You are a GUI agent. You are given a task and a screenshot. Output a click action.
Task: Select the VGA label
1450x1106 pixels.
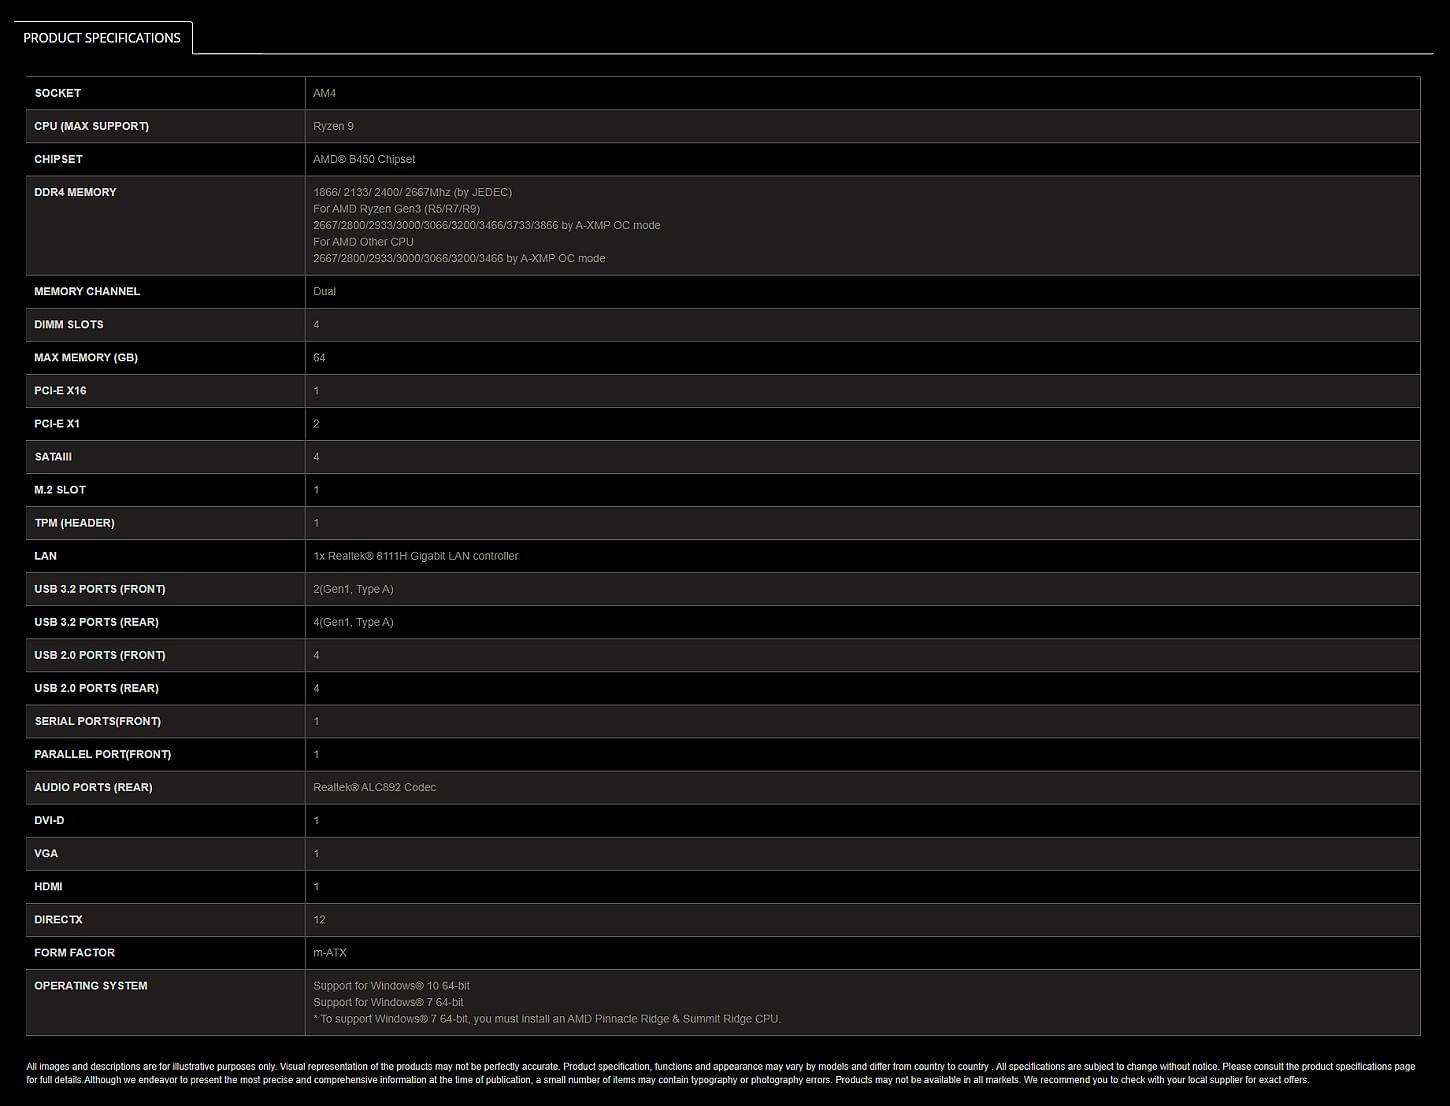pyautogui.click(x=46, y=852)
